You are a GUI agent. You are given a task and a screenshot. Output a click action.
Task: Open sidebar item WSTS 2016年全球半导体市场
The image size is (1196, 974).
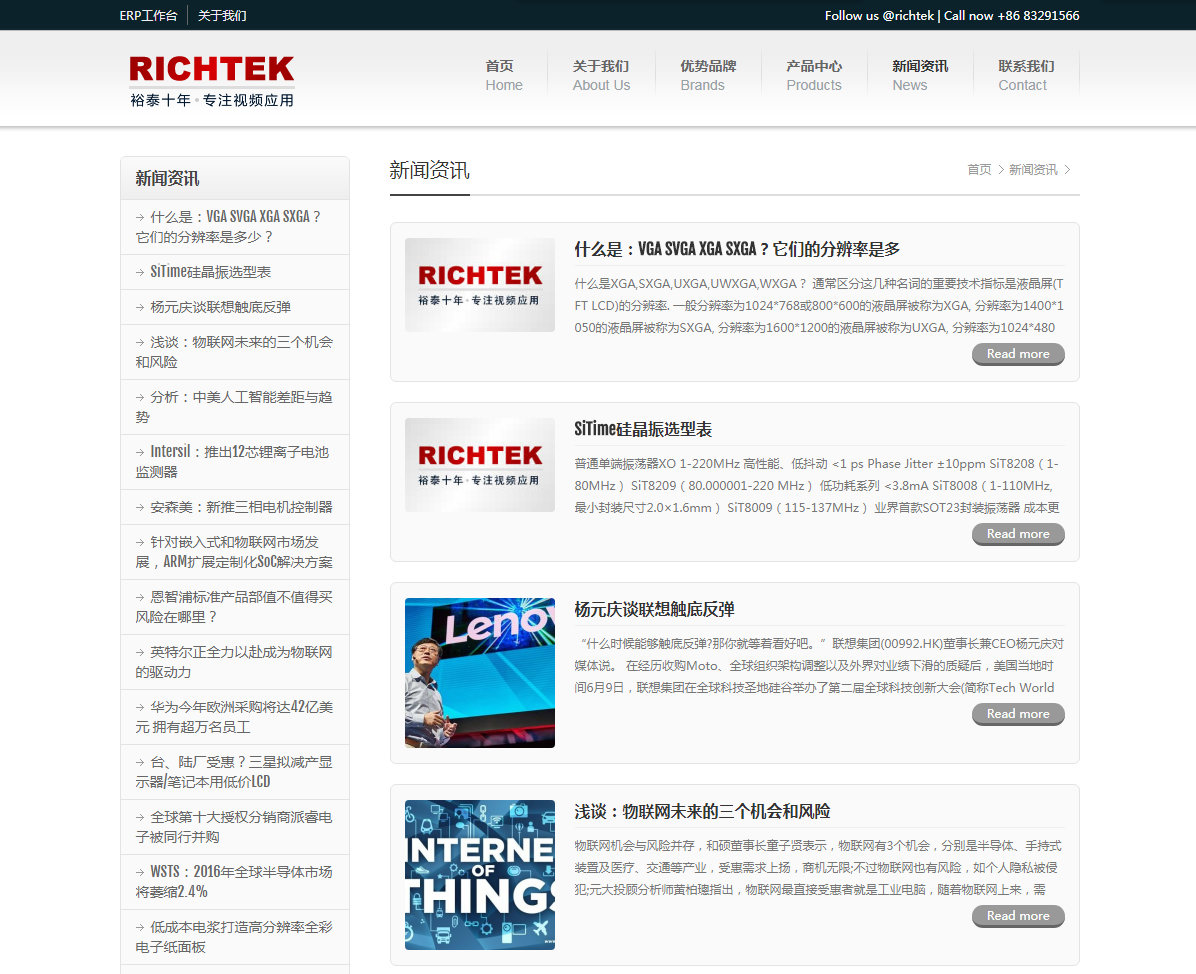(x=235, y=881)
